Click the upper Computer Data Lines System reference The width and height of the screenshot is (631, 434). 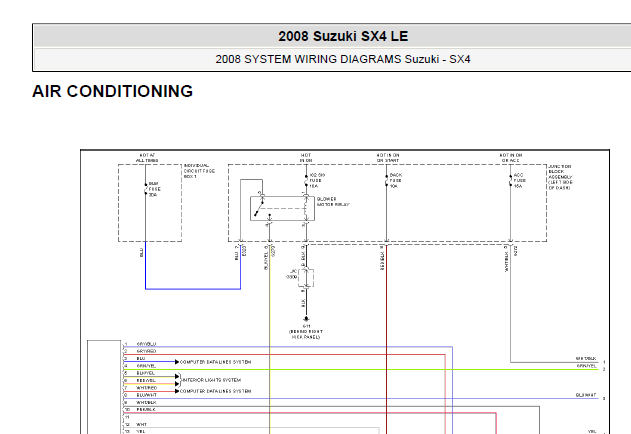(215, 362)
